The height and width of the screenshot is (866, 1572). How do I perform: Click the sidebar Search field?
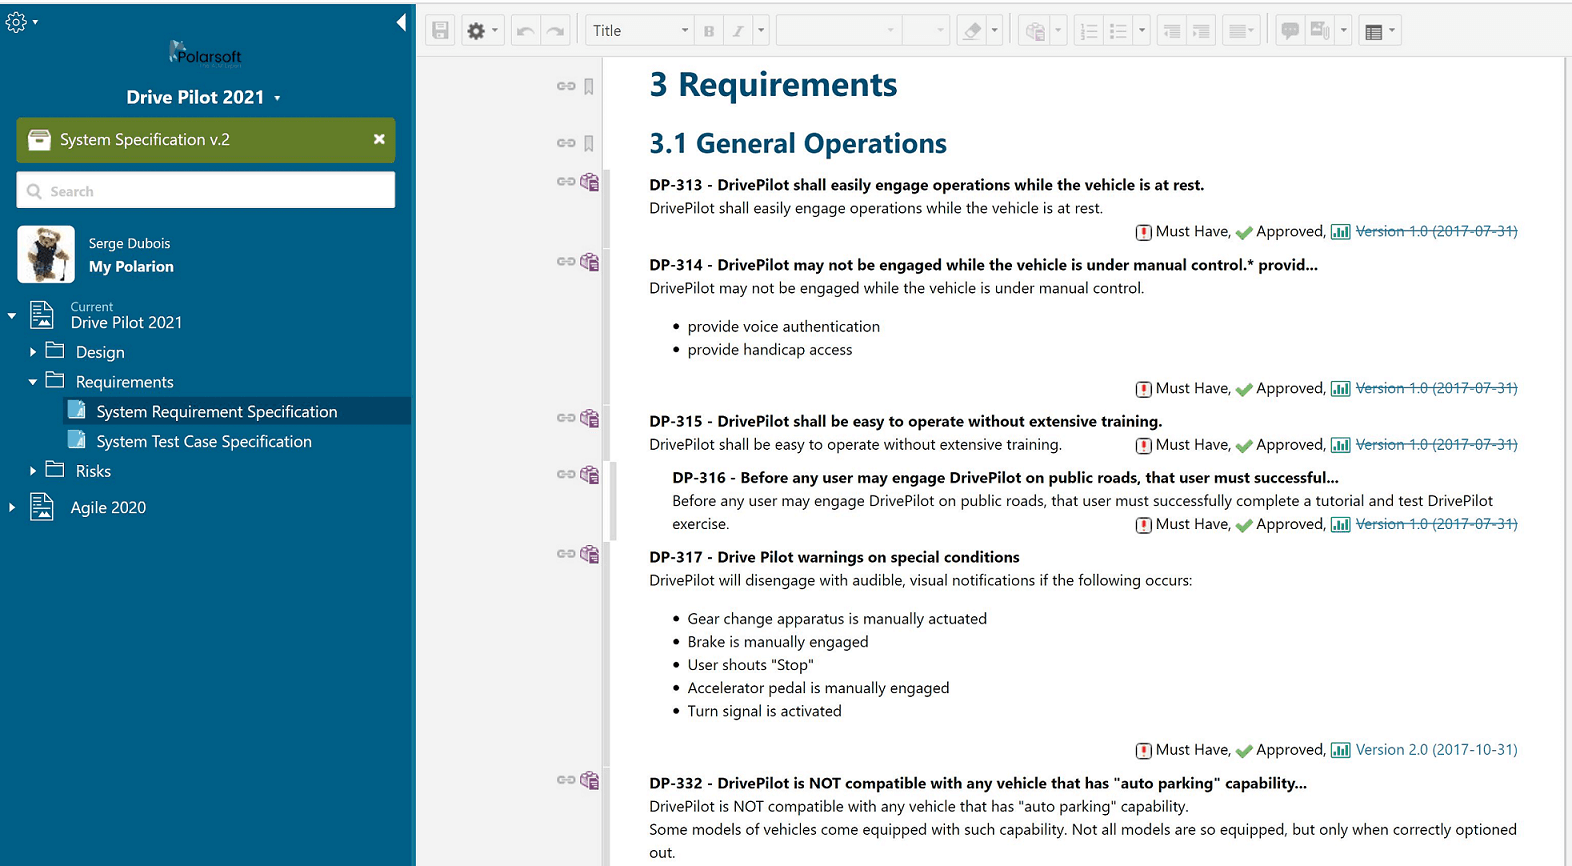point(206,190)
